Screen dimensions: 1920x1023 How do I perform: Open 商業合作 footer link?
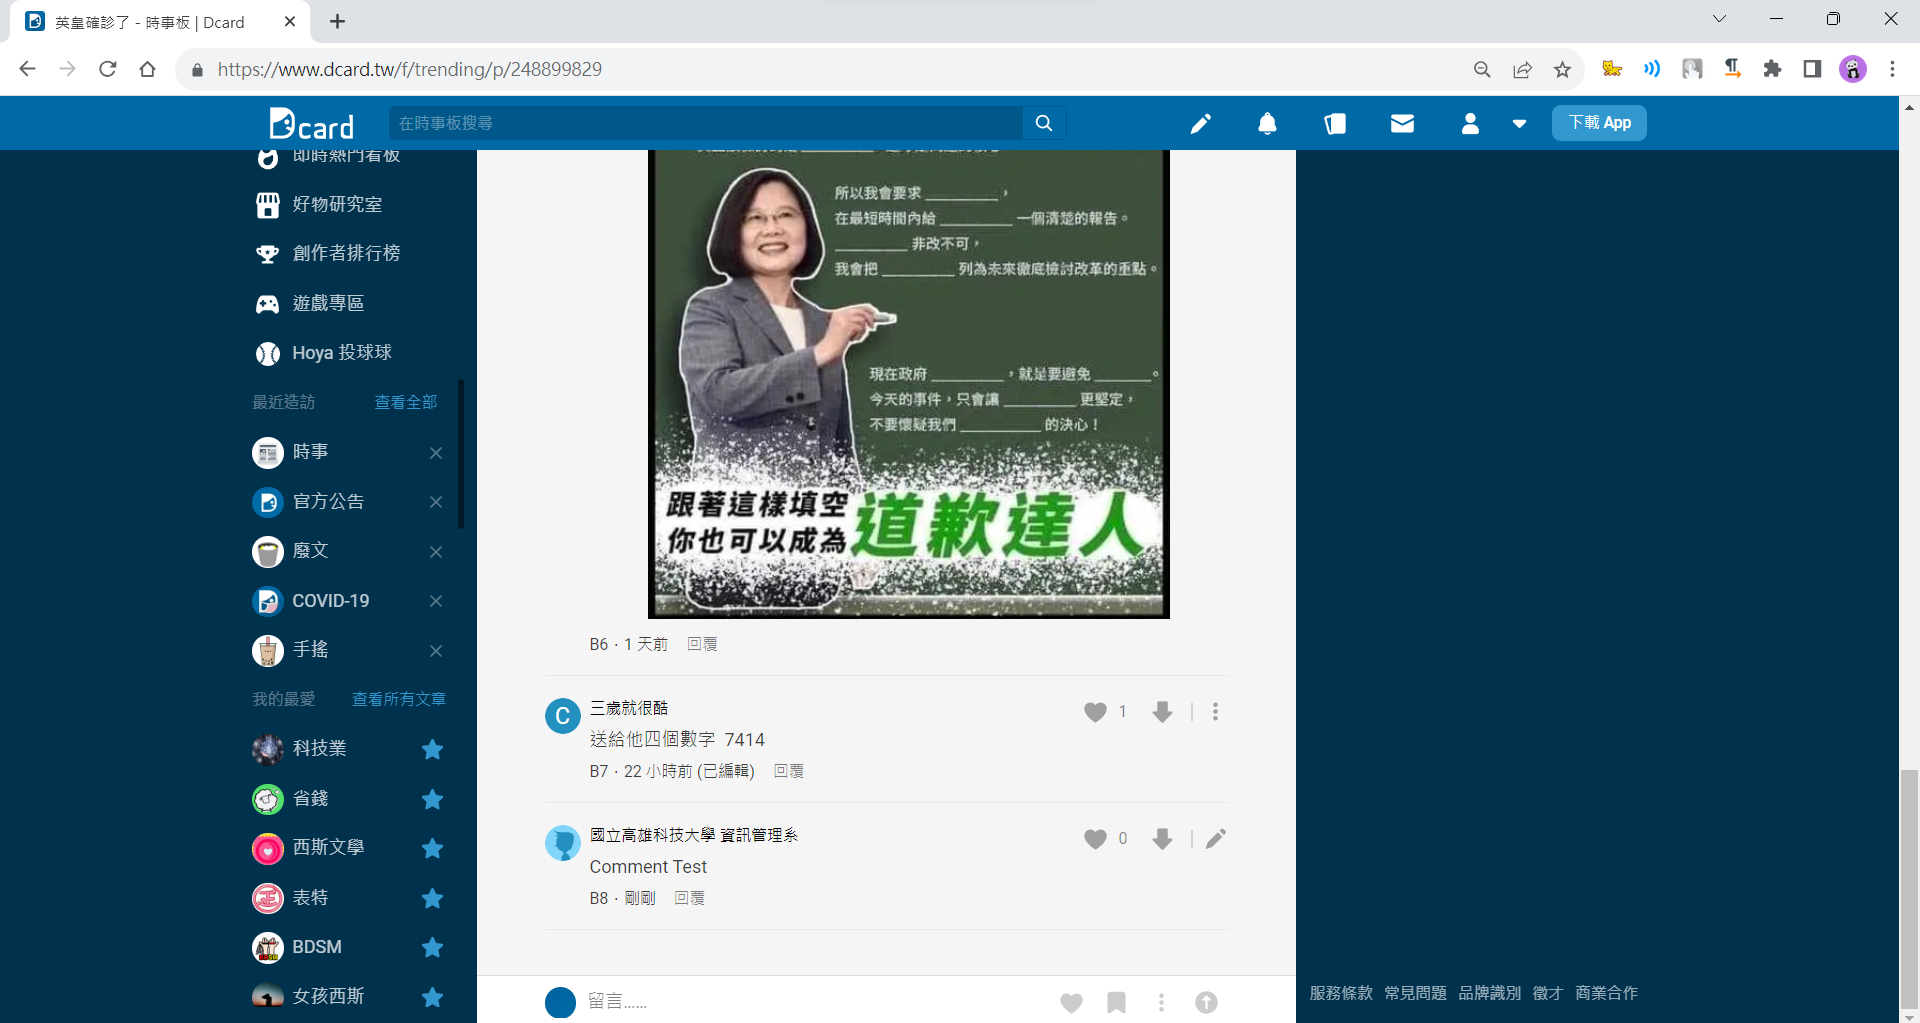(x=1606, y=993)
